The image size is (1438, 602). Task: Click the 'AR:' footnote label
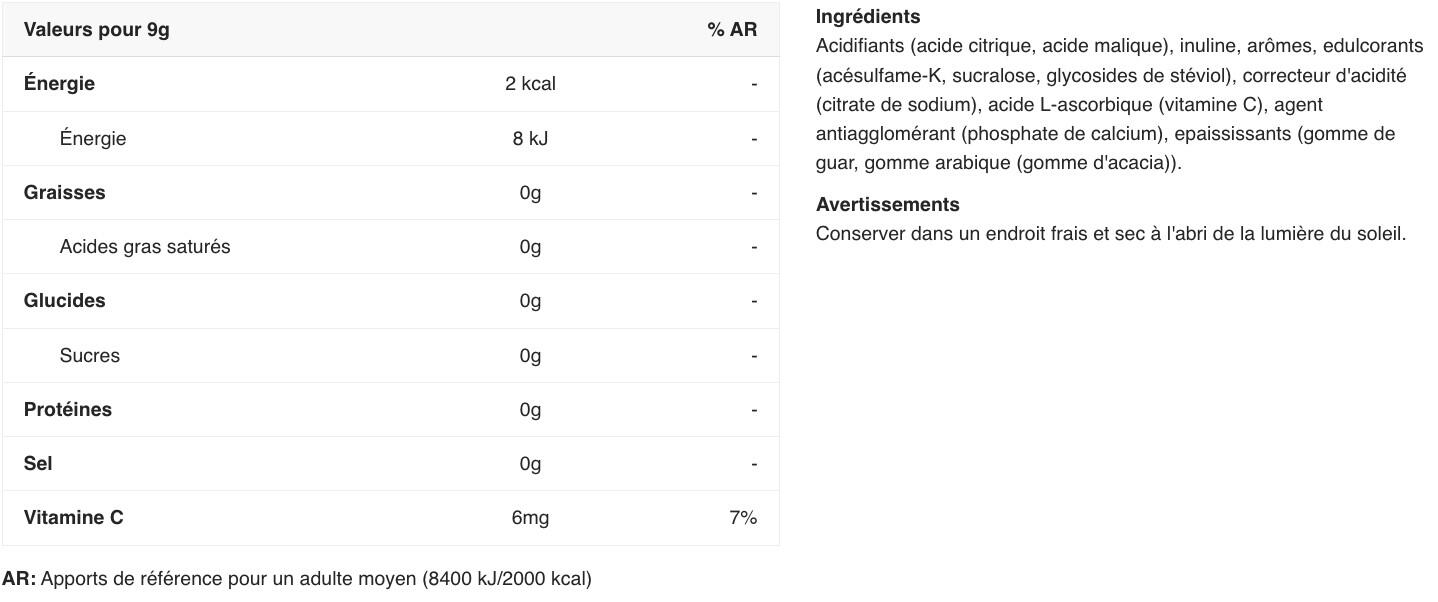coord(19,579)
